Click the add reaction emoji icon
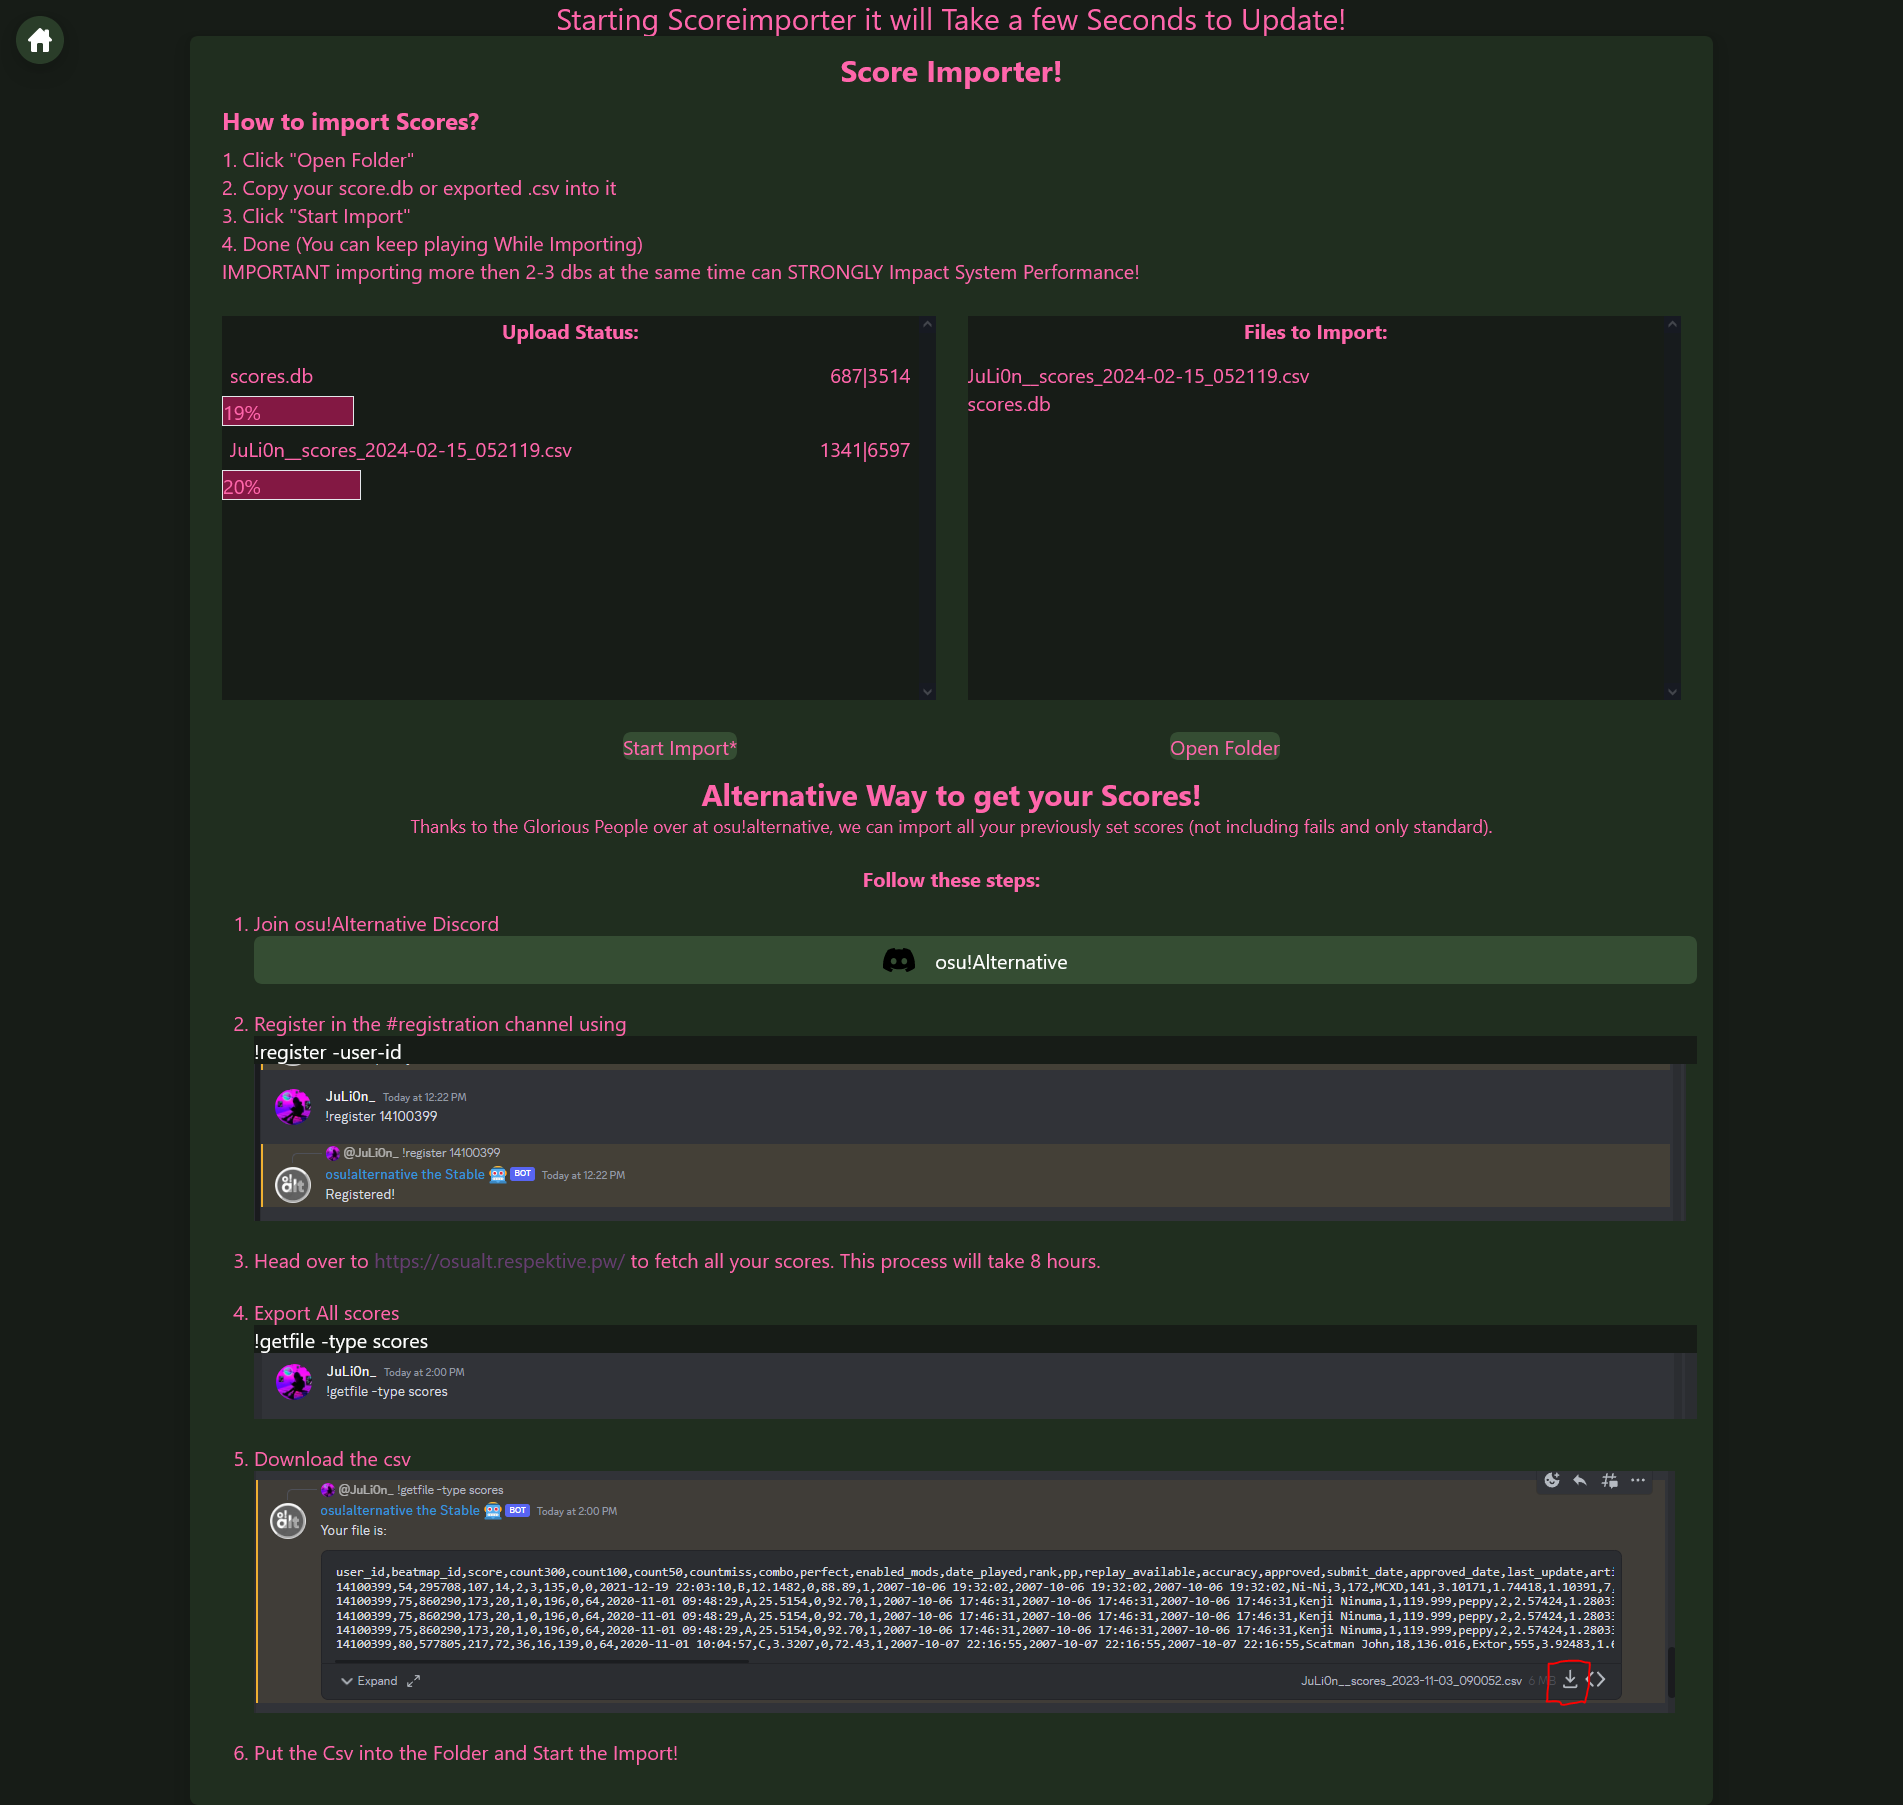 click(x=1552, y=1480)
